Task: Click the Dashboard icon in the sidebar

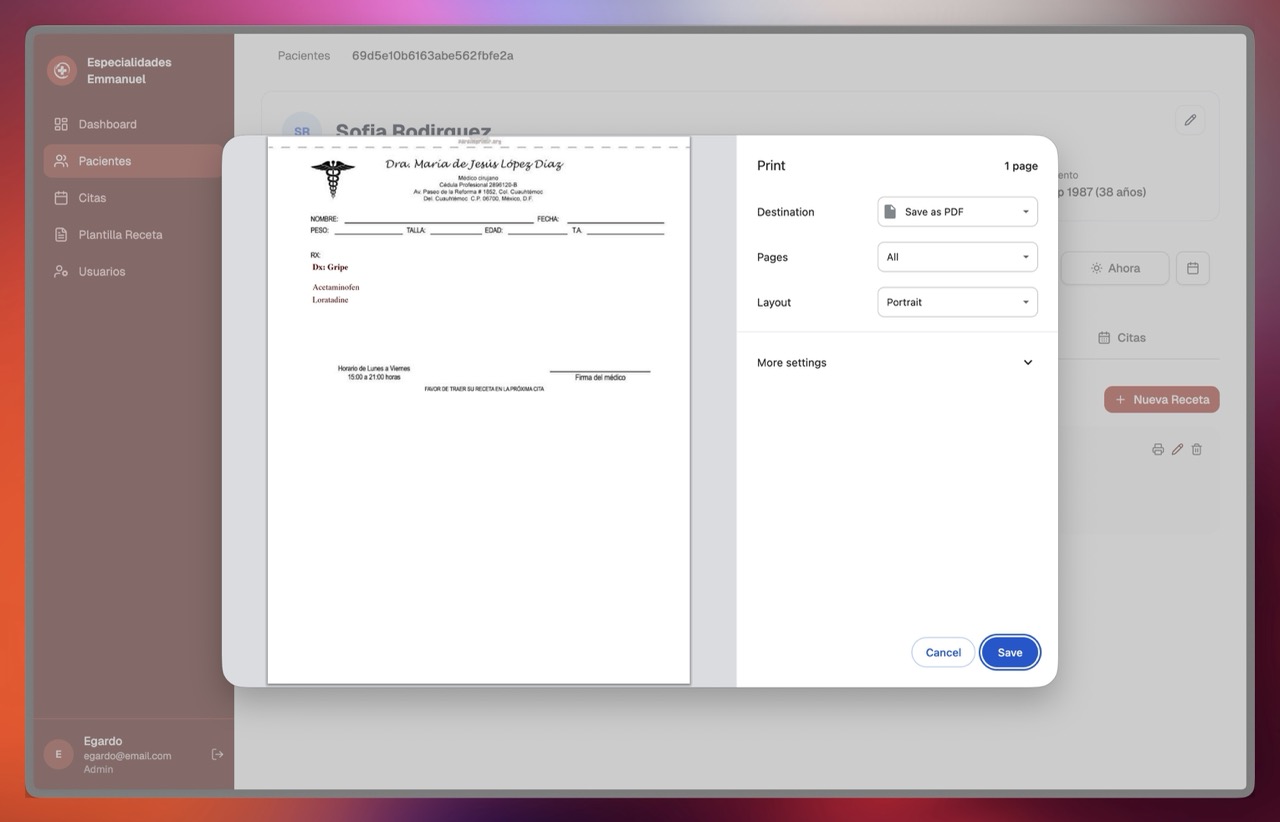Action: pyautogui.click(x=61, y=124)
